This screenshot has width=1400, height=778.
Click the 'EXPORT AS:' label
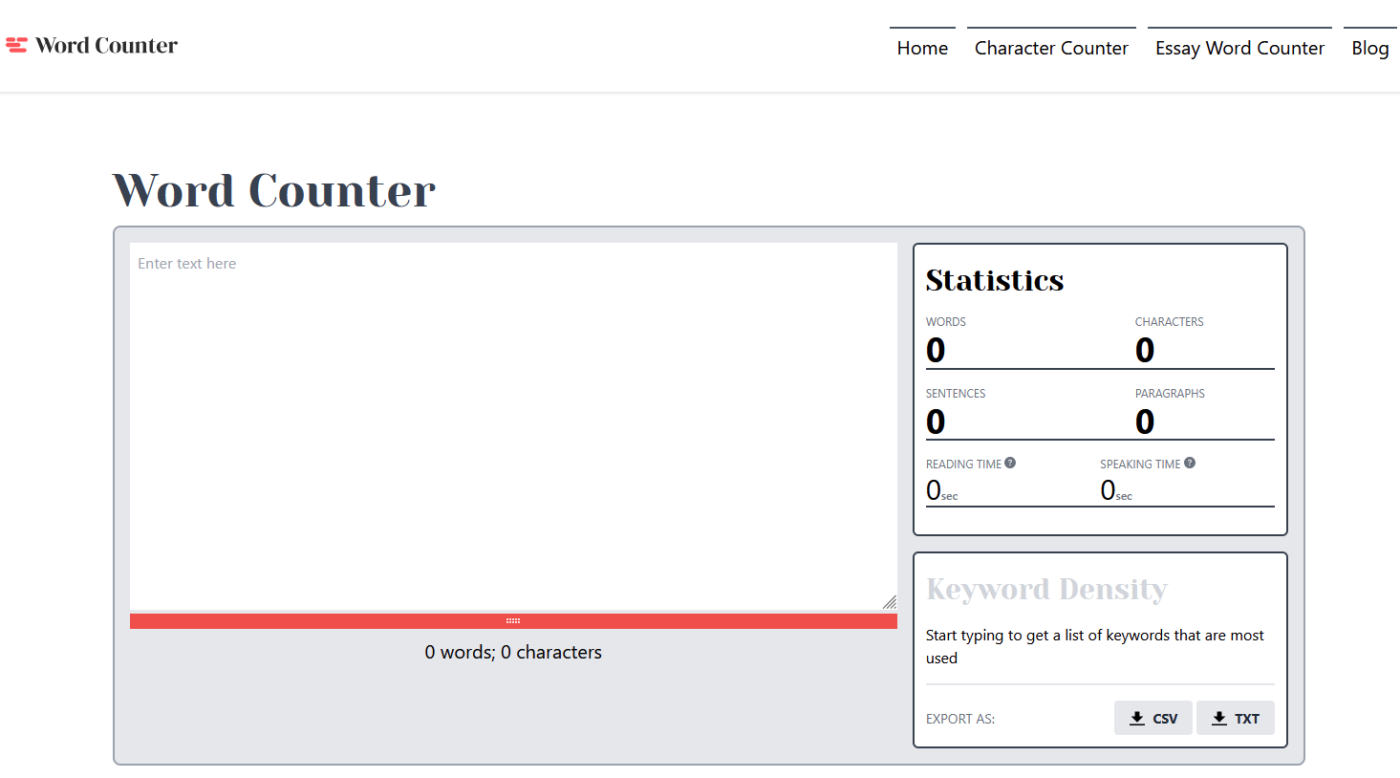[960, 719]
